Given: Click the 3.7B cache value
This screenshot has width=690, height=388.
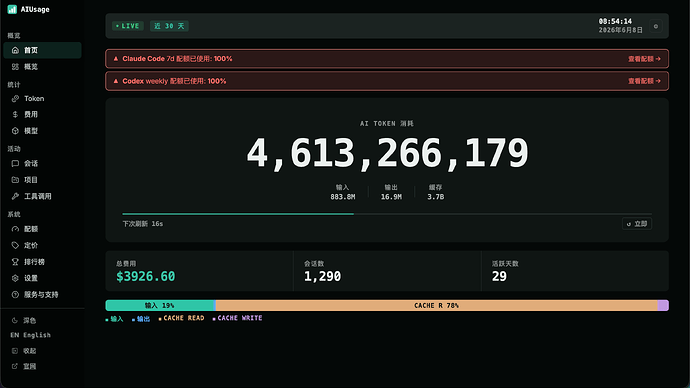Looking at the screenshot, I should click(436, 197).
